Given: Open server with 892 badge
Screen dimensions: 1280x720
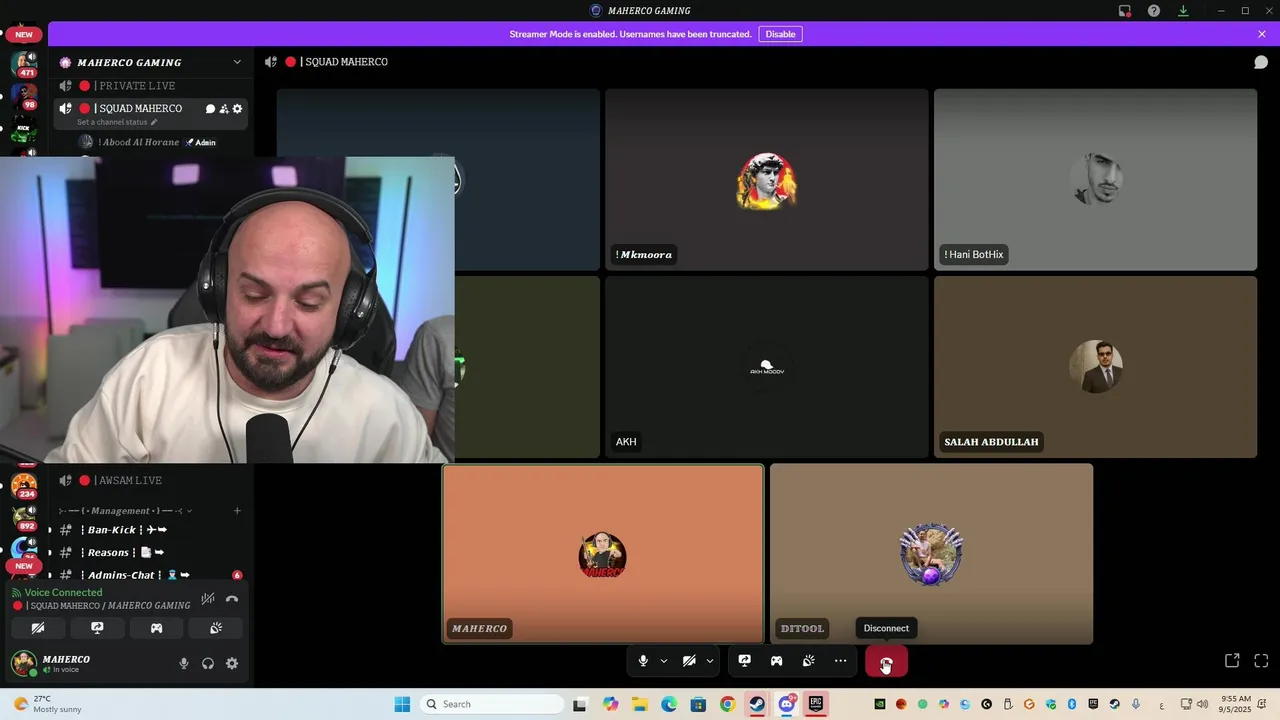Looking at the screenshot, I should point(24,518).
